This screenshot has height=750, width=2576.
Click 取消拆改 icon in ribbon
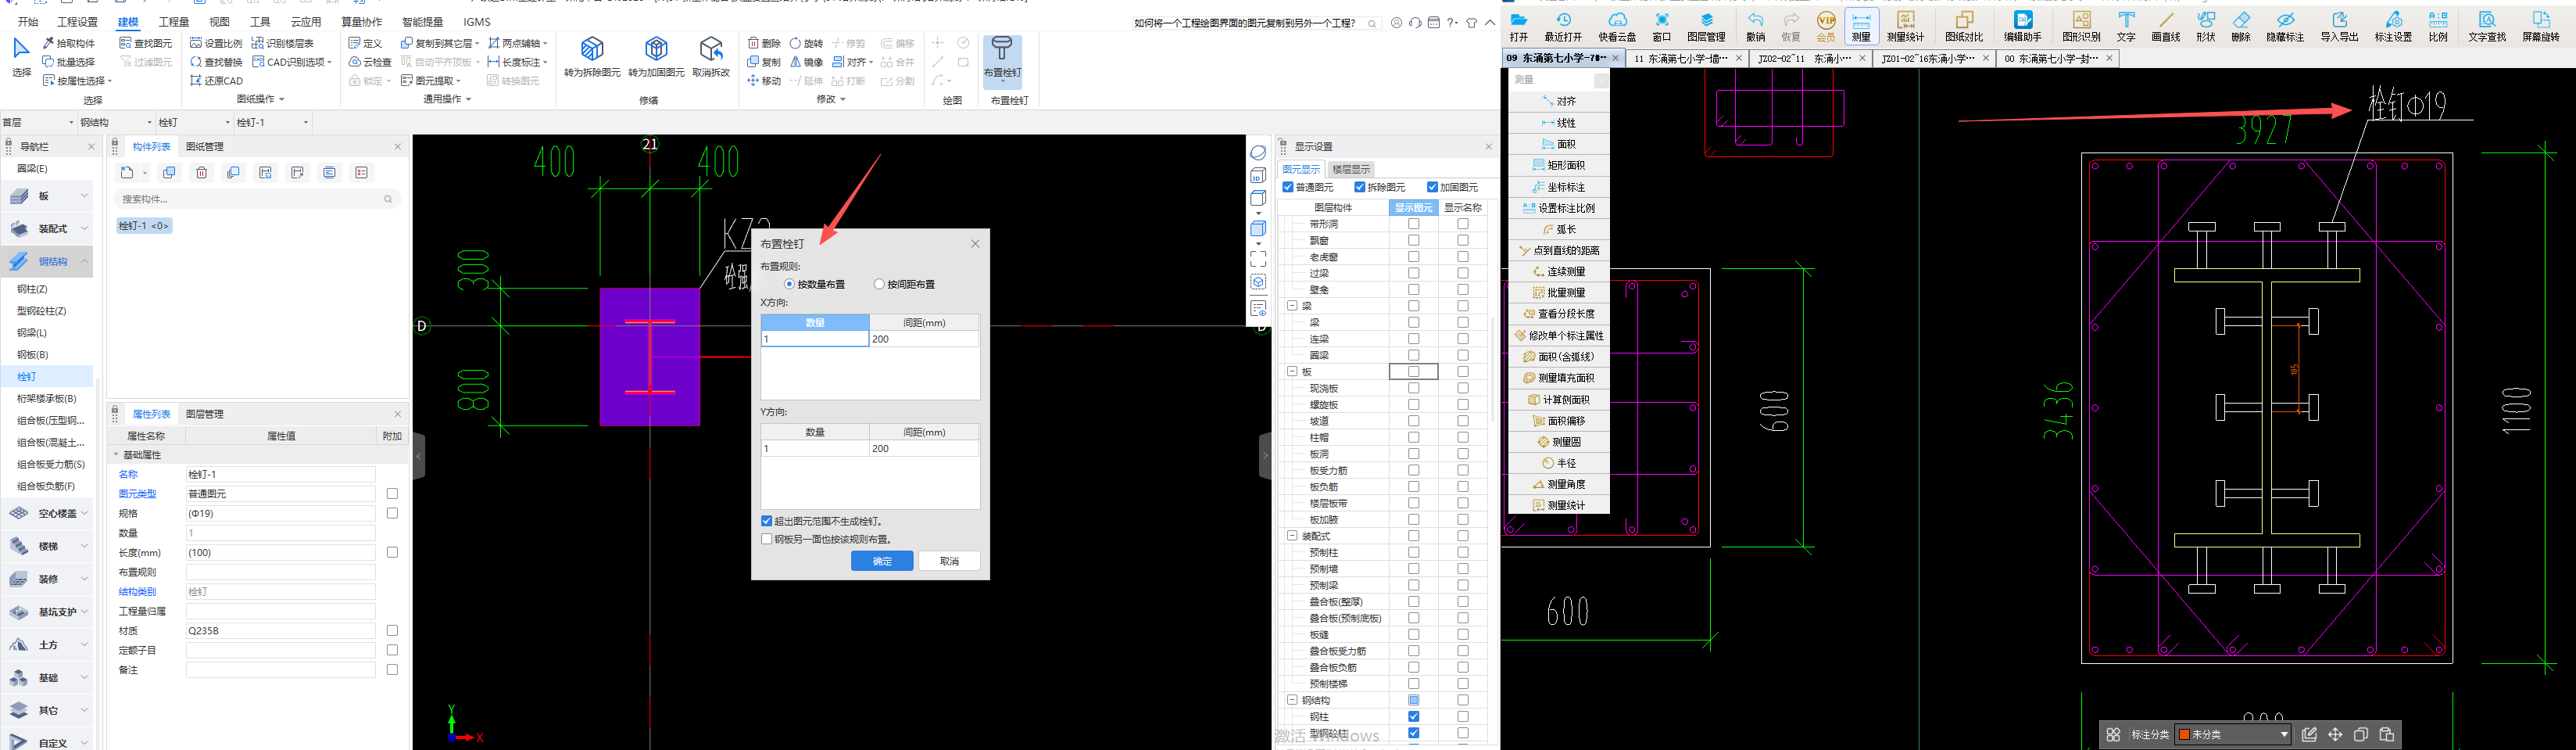pyautogui.click(x=711, y=57)
